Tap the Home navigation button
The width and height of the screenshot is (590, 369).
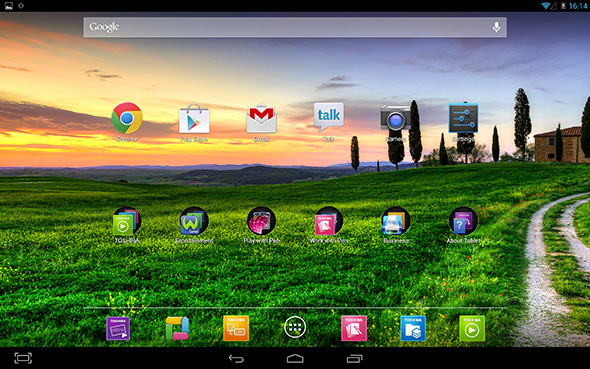[295, 358]
